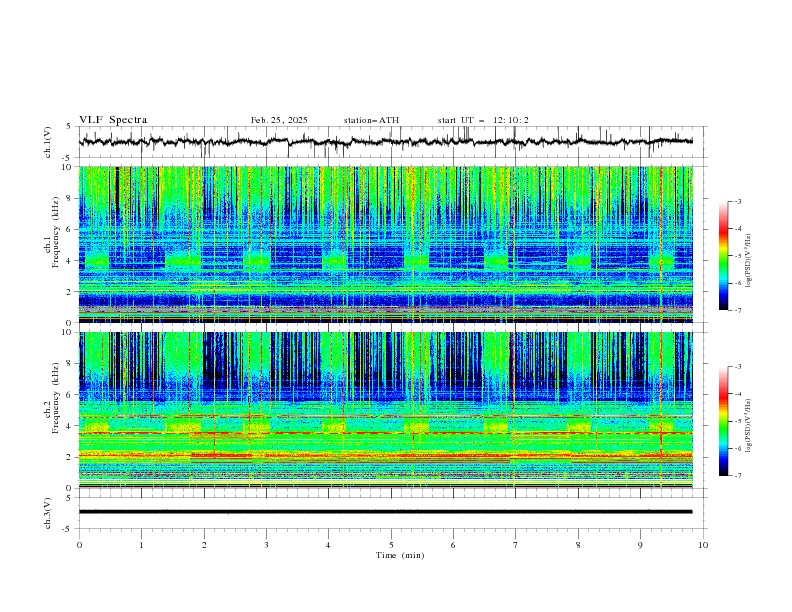Viewport: 792px width, 612px height.
Task: Click time axis tick label "8"
Action: tap(578, 545)
